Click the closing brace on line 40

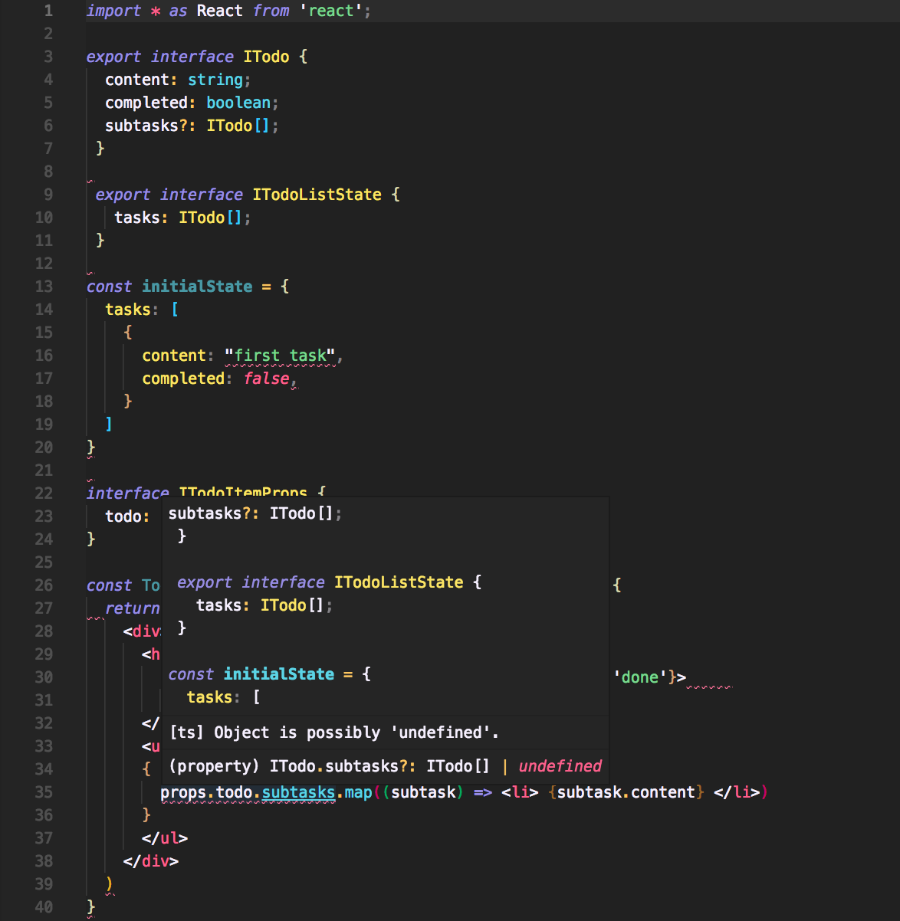pos(89,904)
